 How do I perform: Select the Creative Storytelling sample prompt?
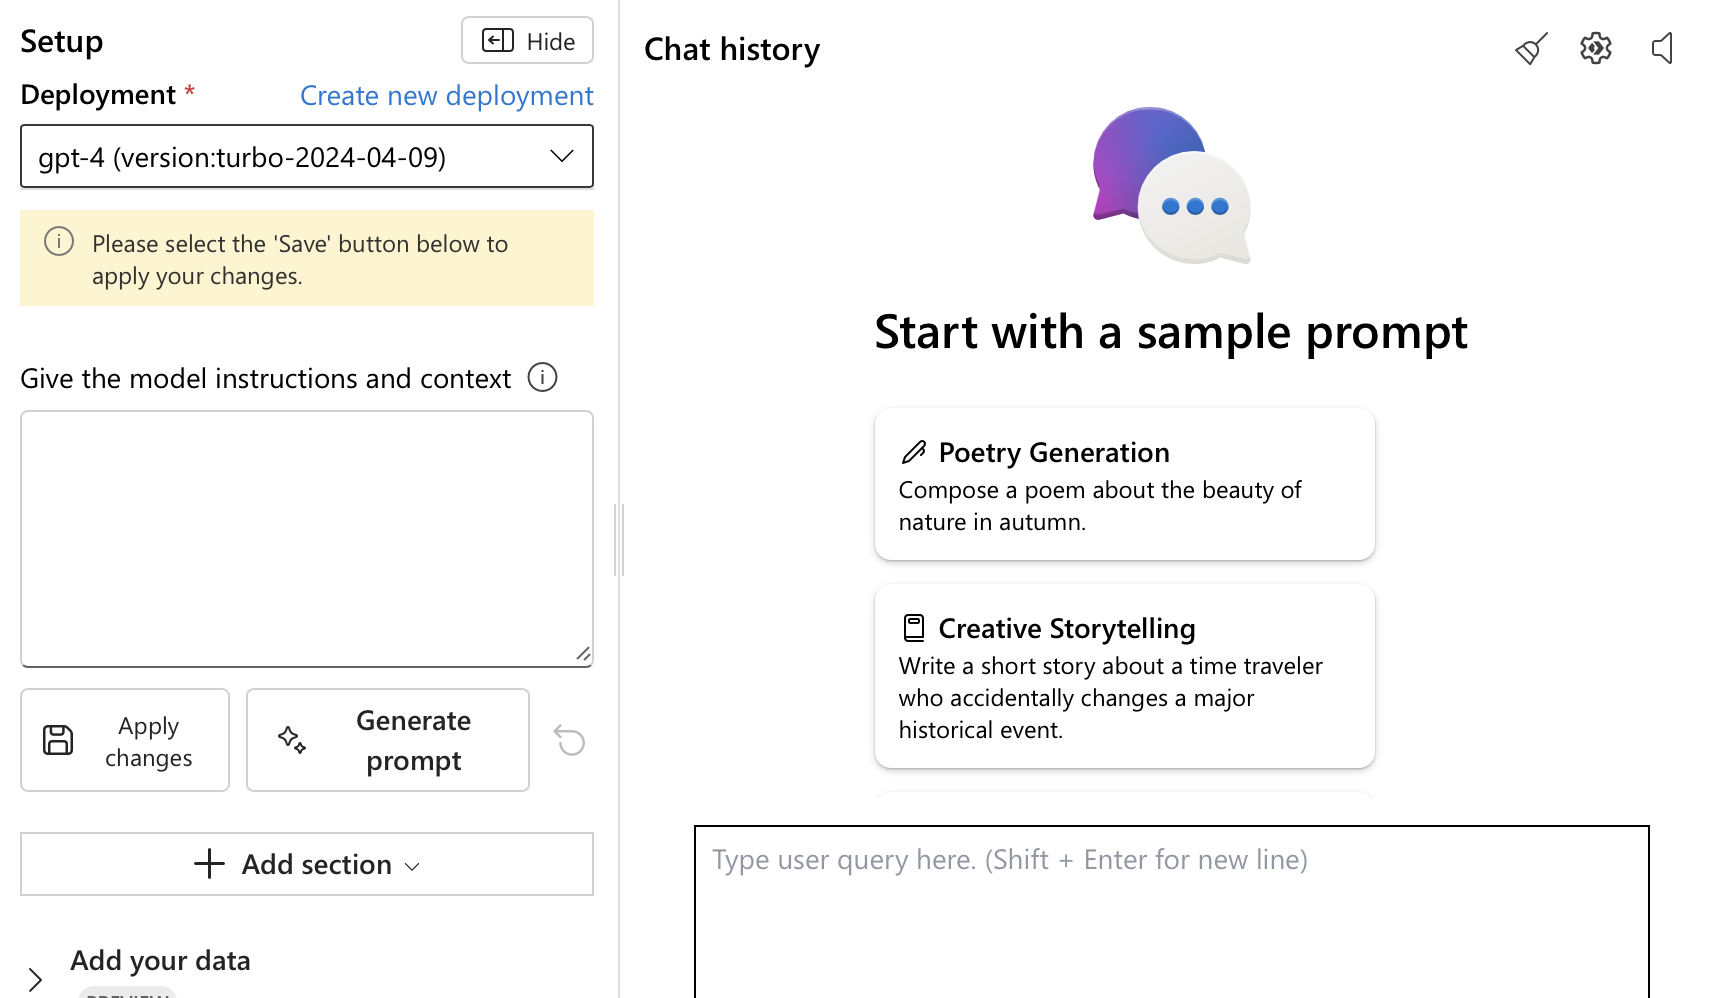(x=1125, y=676)
